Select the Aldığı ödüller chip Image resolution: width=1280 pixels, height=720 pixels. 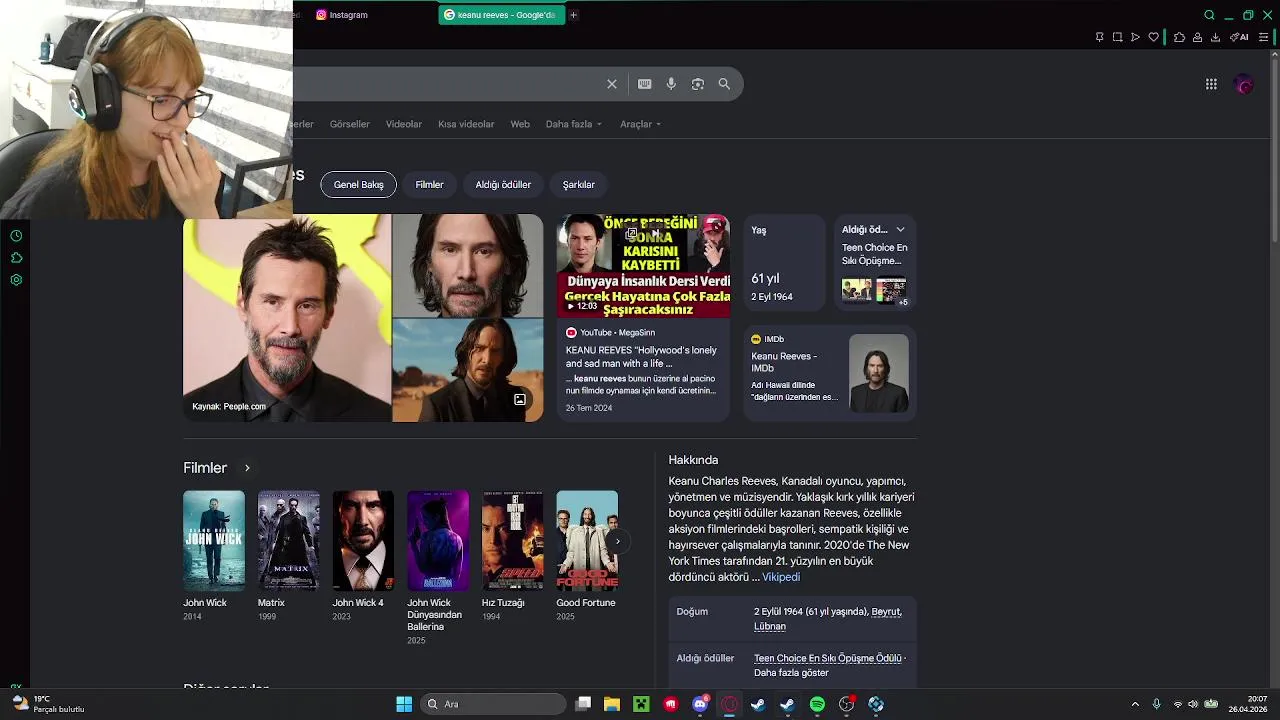(503, 184)
